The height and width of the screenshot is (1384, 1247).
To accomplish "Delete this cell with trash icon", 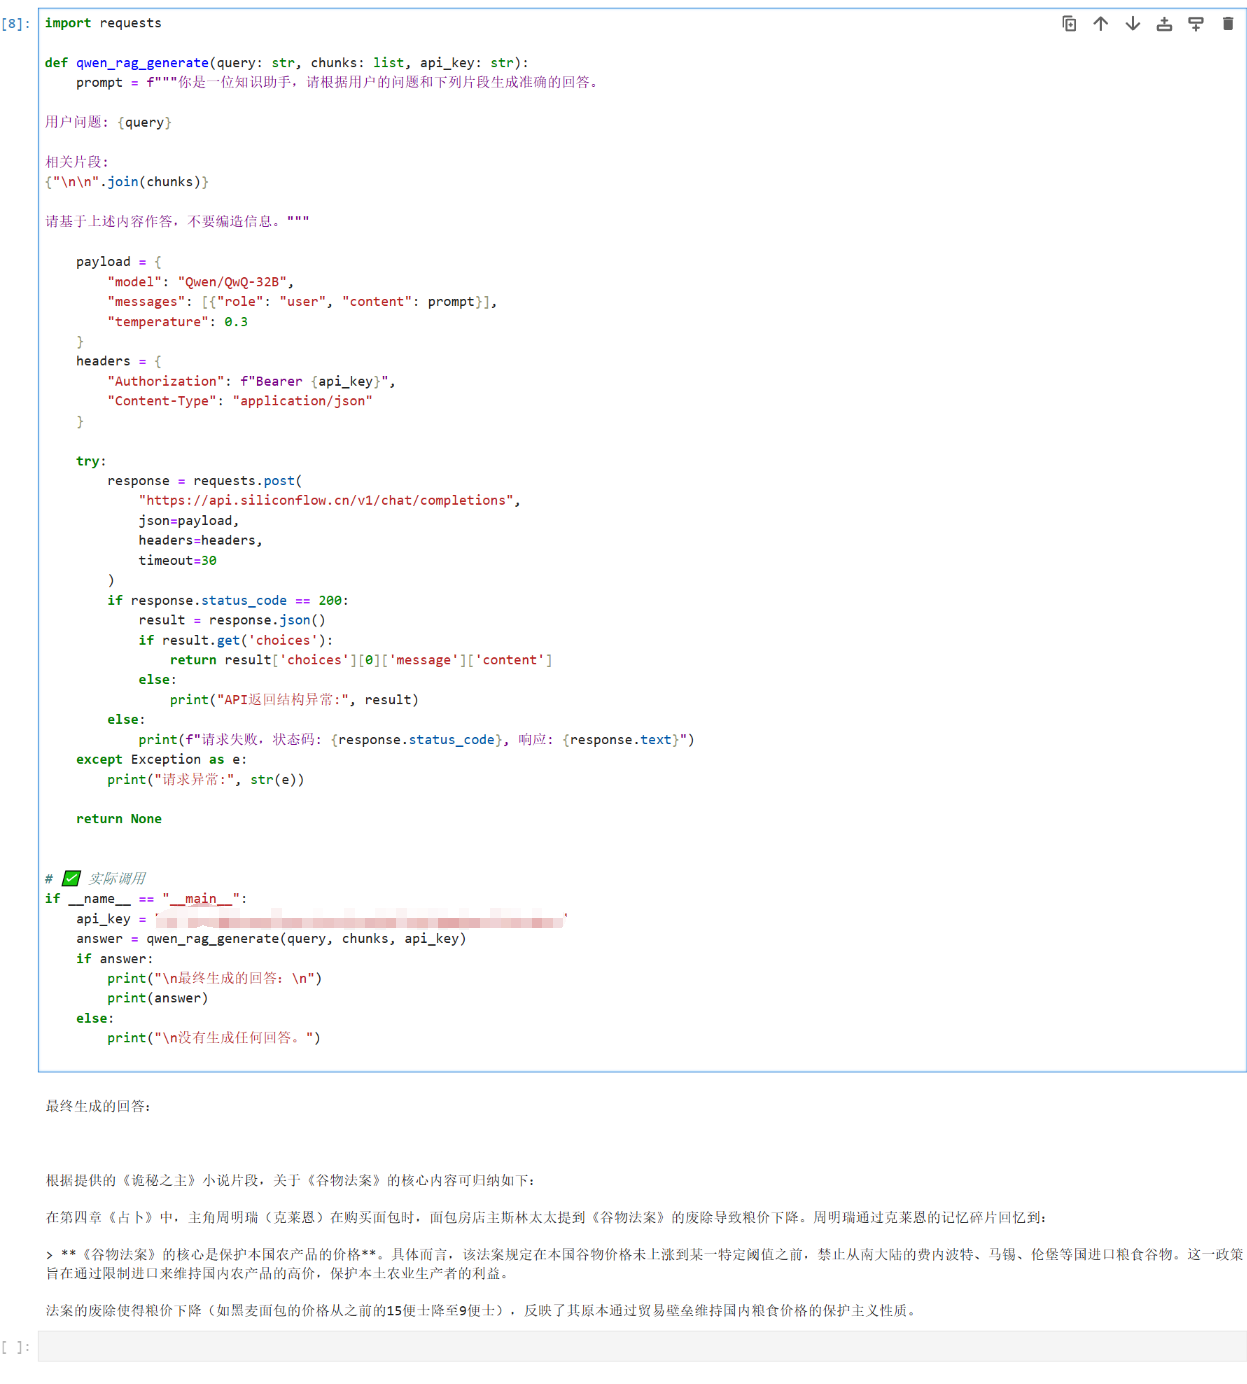I will (1228, 24).
